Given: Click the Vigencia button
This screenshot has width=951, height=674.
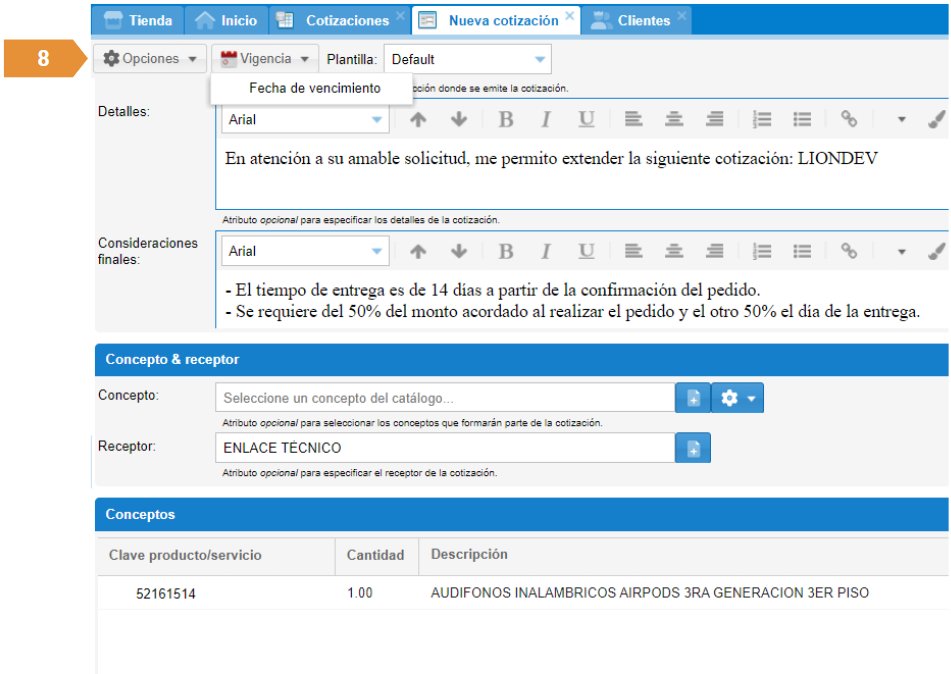Looking at the screenshot, I should tap(265, 59).
